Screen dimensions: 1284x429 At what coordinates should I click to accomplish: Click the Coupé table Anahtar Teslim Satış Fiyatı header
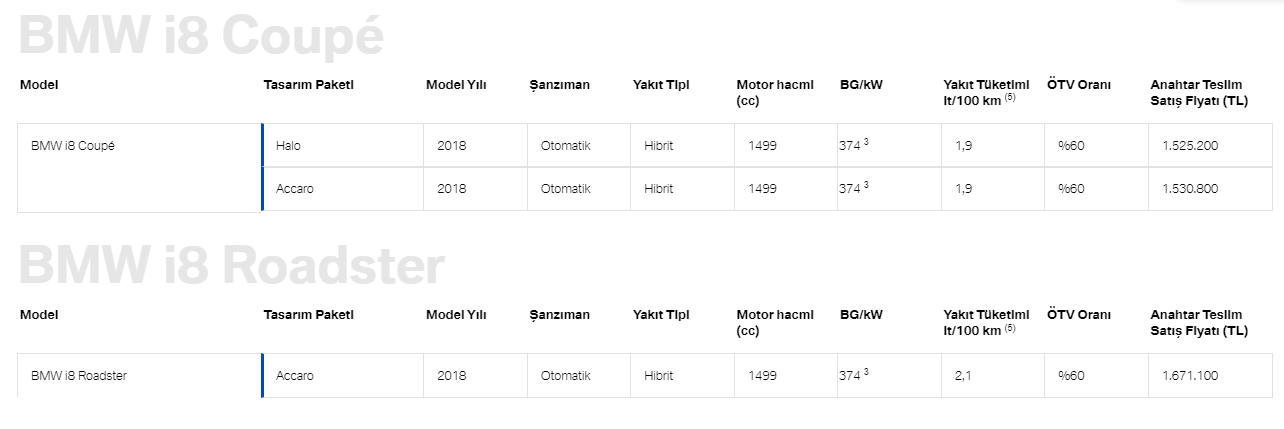coord(1199,93)
